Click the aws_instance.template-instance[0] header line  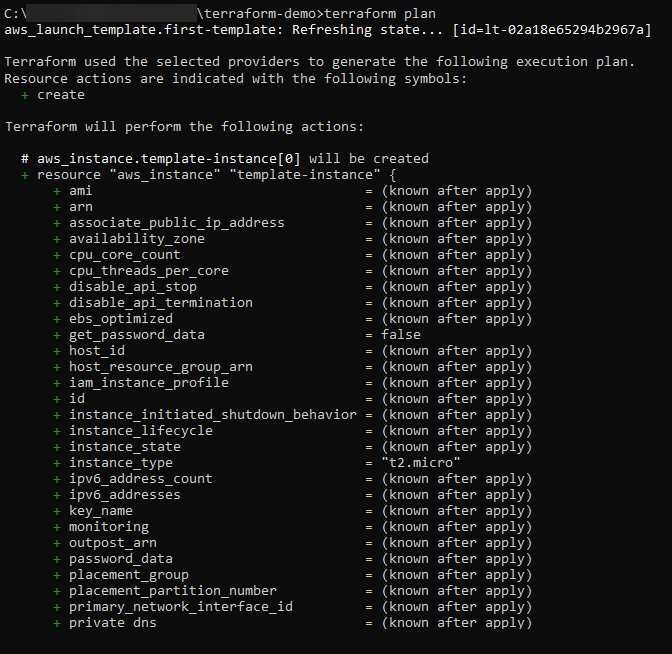click(225, 159)
